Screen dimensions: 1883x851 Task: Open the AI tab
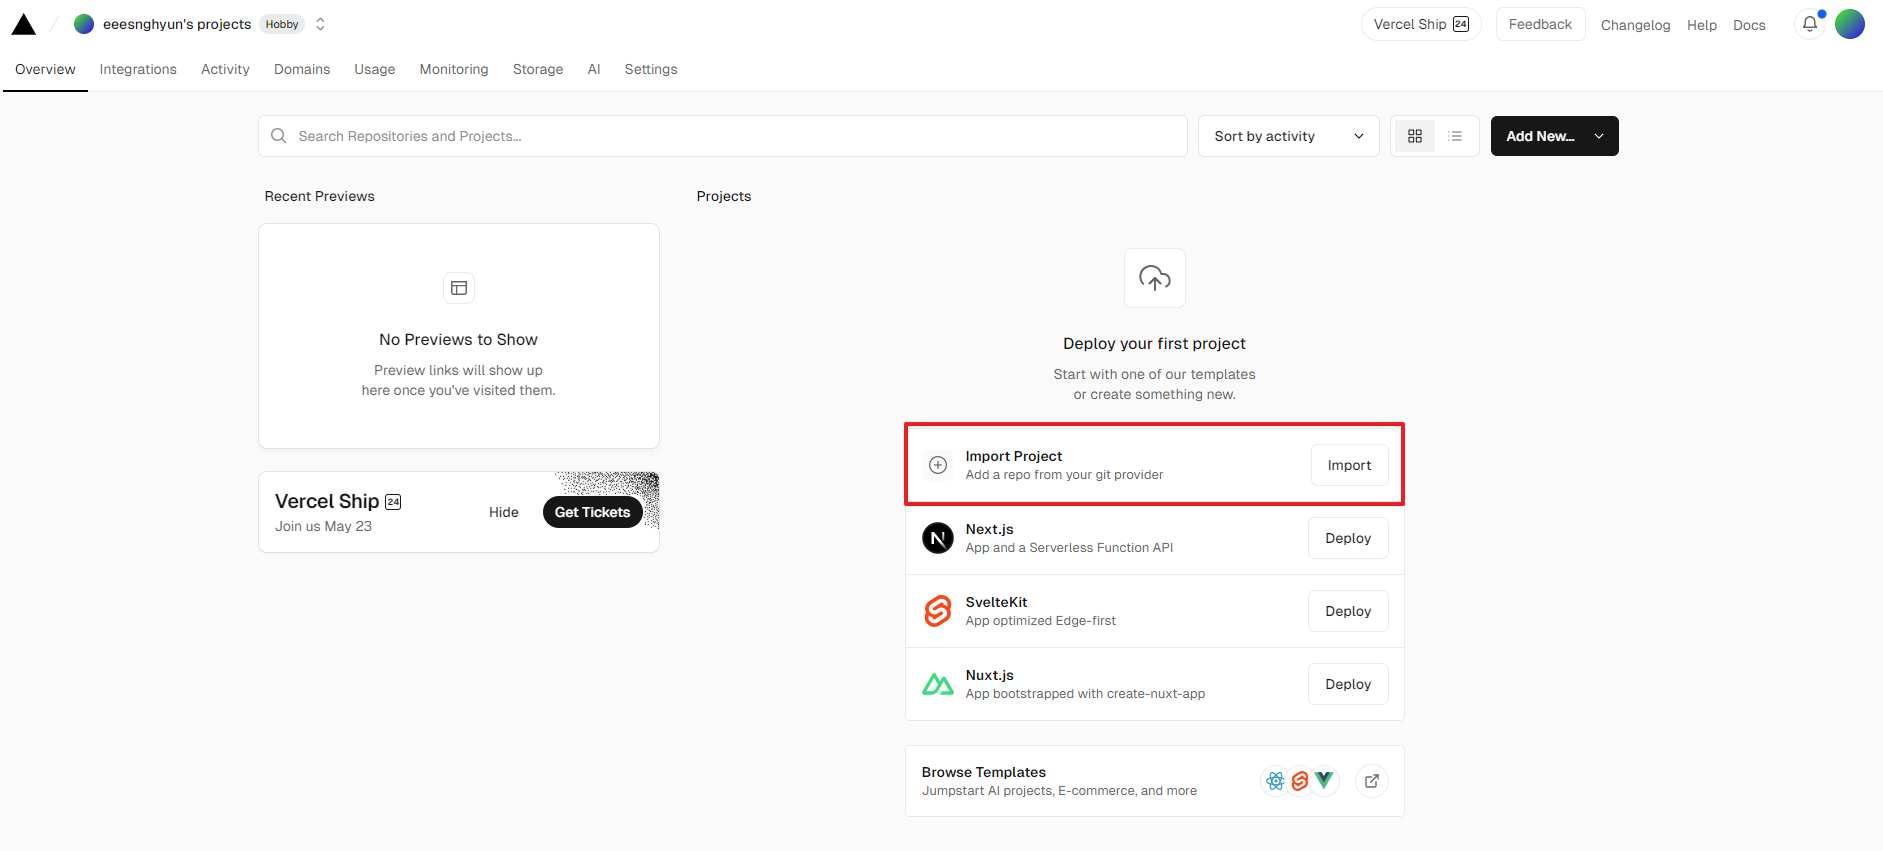click(594, 69)
